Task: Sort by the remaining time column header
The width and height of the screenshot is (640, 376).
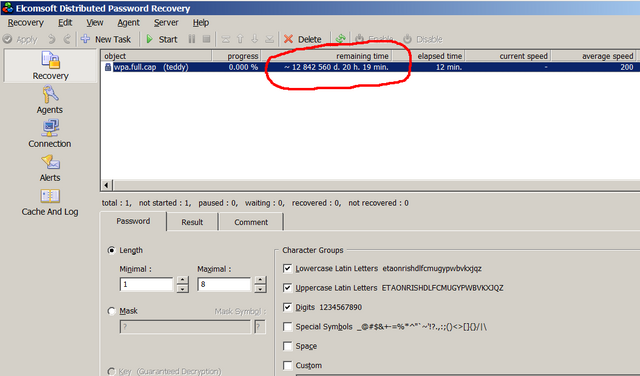Action: coord(326,56)
